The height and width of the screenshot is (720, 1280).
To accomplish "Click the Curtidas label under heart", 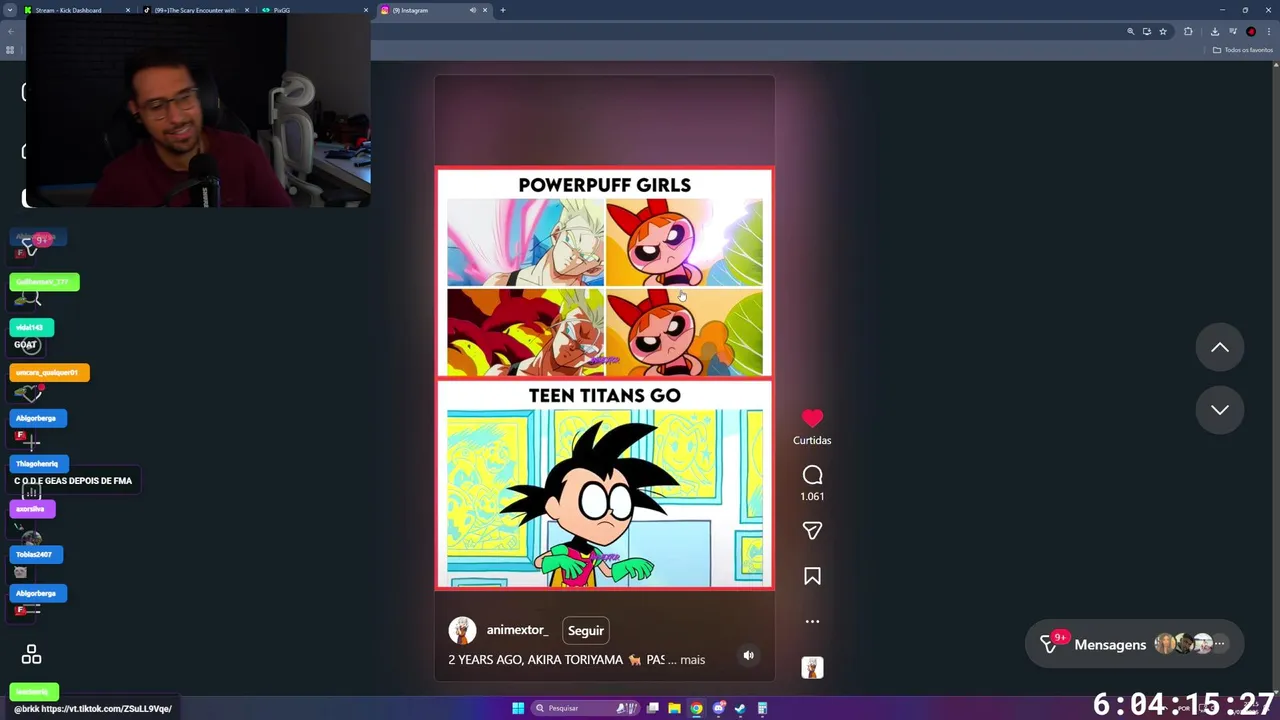I will click(x=812, y=440).
